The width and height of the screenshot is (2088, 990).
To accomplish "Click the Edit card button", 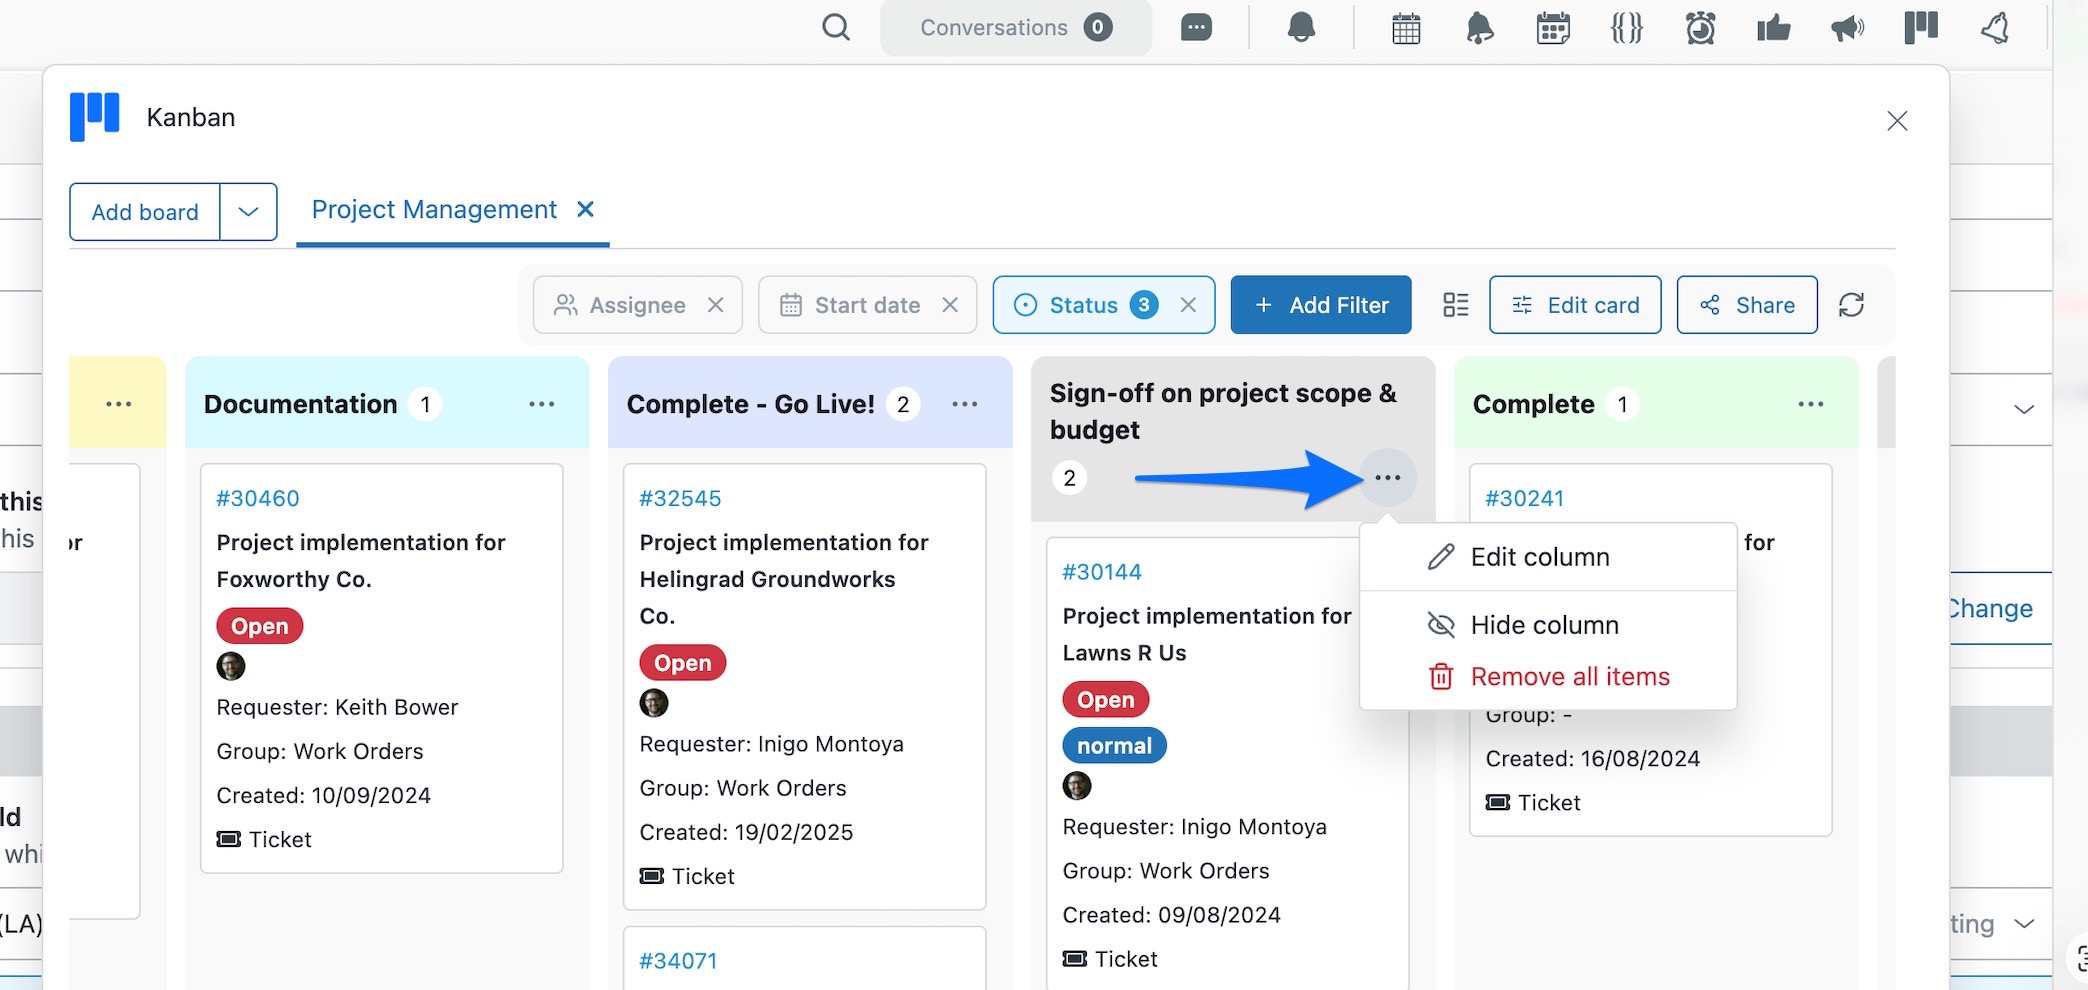I will click(x=1575, y=305).
